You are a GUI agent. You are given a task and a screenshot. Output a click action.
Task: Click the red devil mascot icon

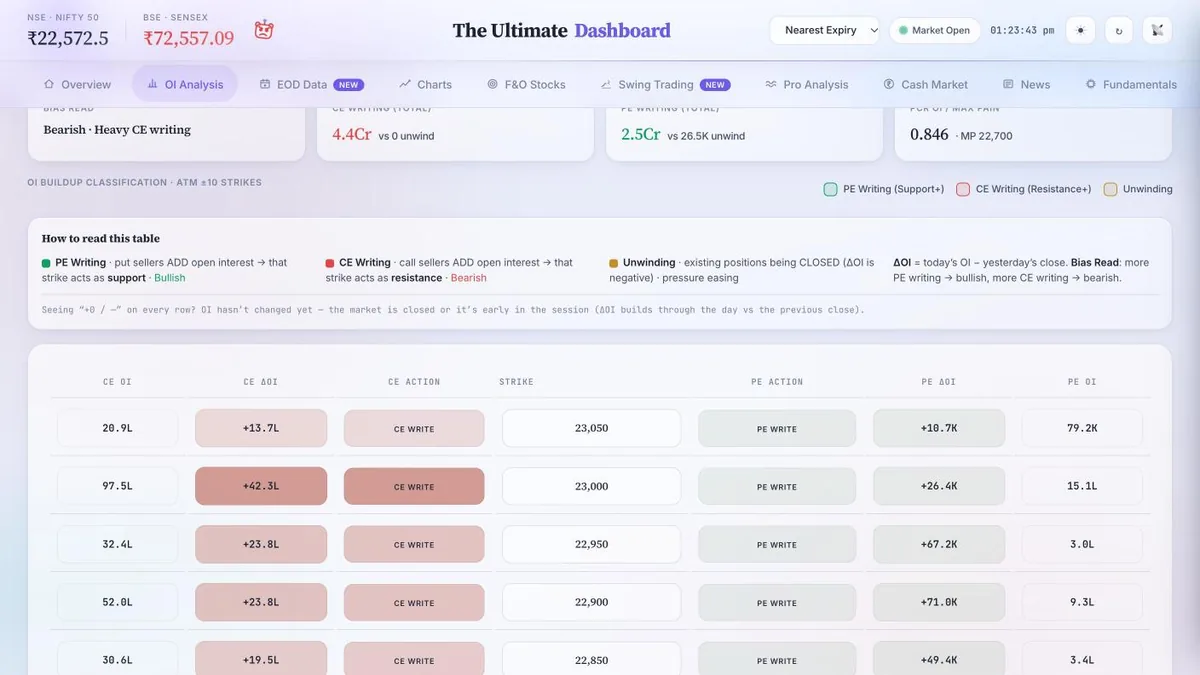click(264, 30)
